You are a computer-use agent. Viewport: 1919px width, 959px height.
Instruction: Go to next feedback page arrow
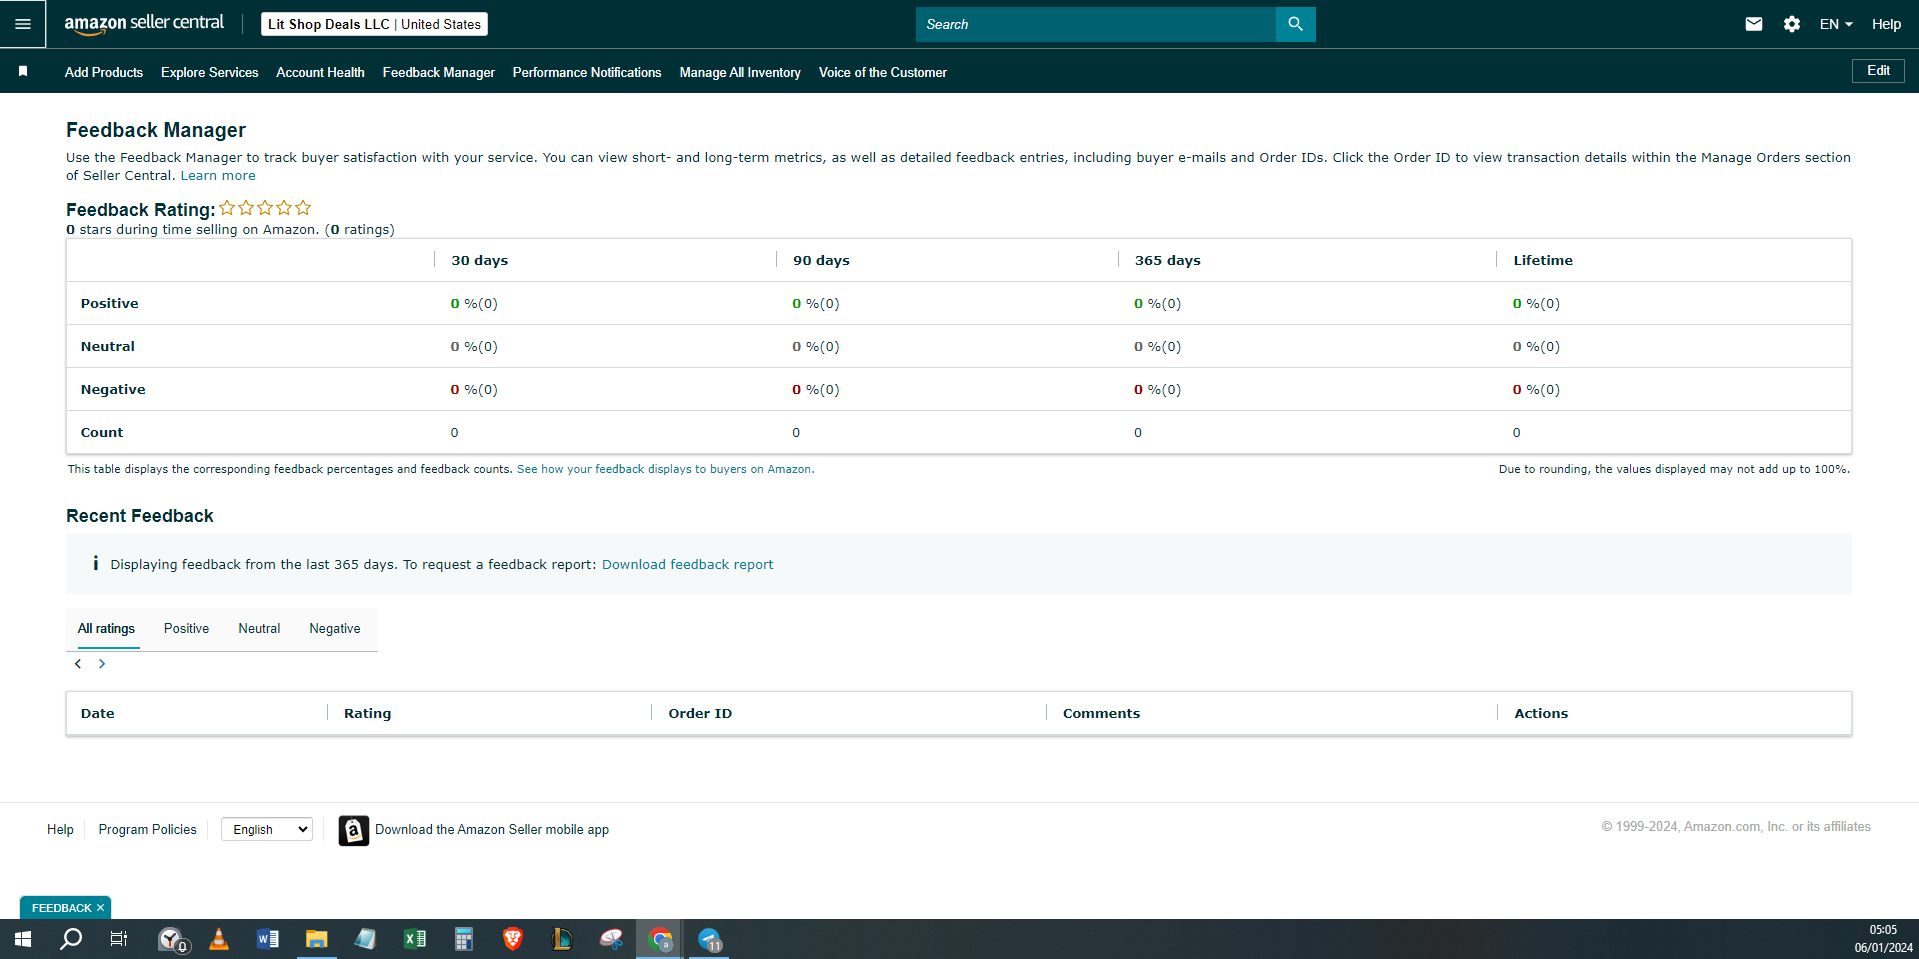click(102, 664)
